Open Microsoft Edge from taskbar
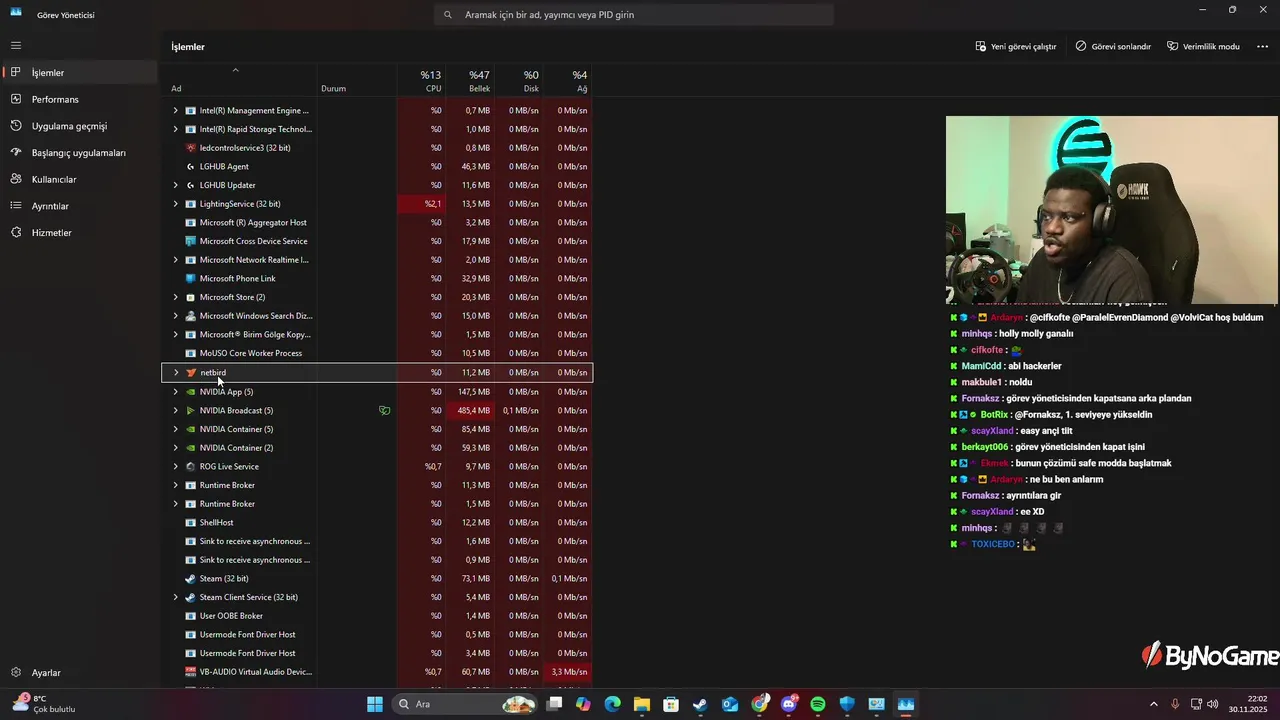The width and height of the screenshot is (1280, 720). [x=612, y=704]
